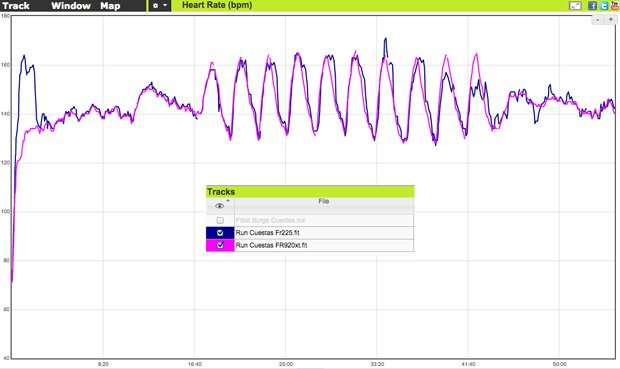Screen dimensions: 620x369
Task: Open the YouTube icon
Action: click(615, 6)
